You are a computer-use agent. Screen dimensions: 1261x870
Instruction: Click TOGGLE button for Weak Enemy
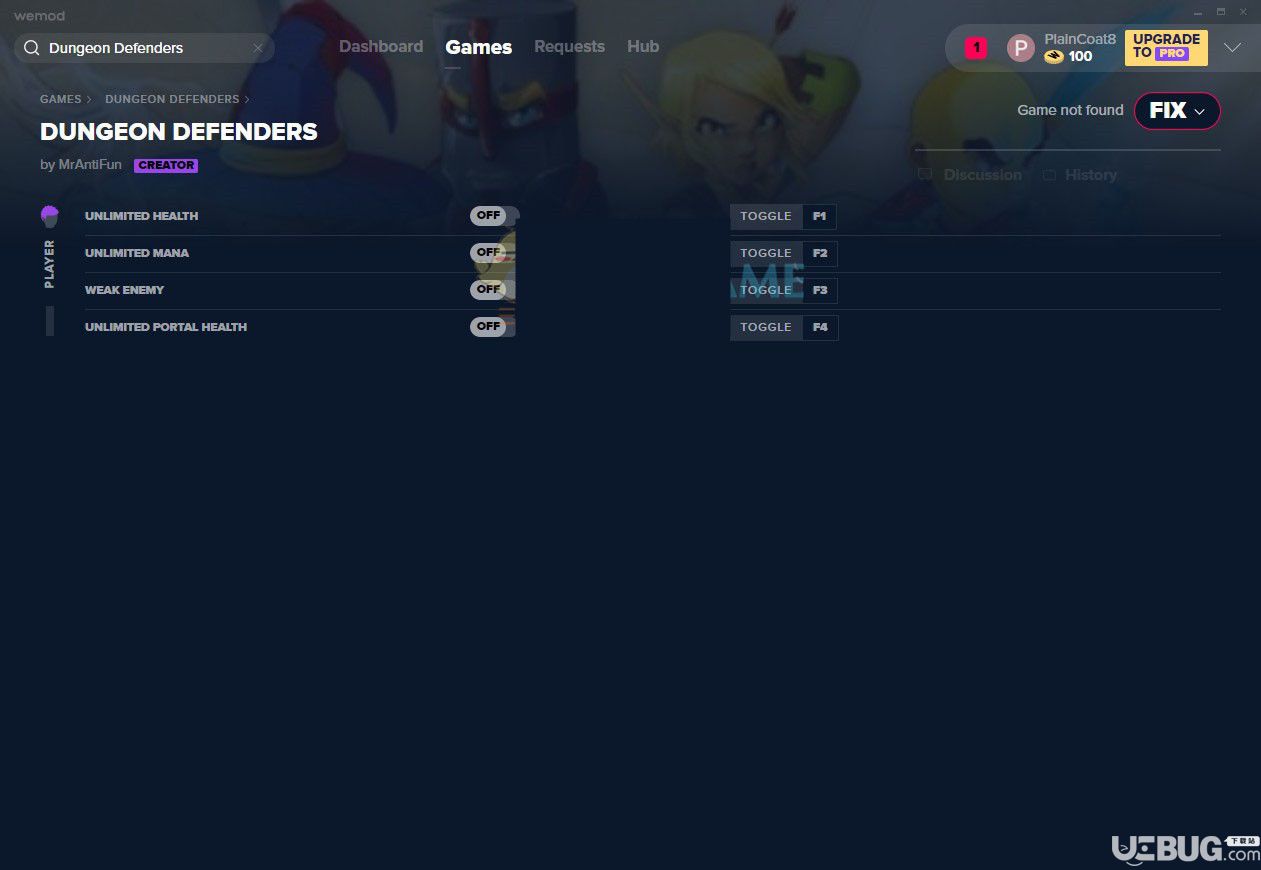click(x=766, y=290)
